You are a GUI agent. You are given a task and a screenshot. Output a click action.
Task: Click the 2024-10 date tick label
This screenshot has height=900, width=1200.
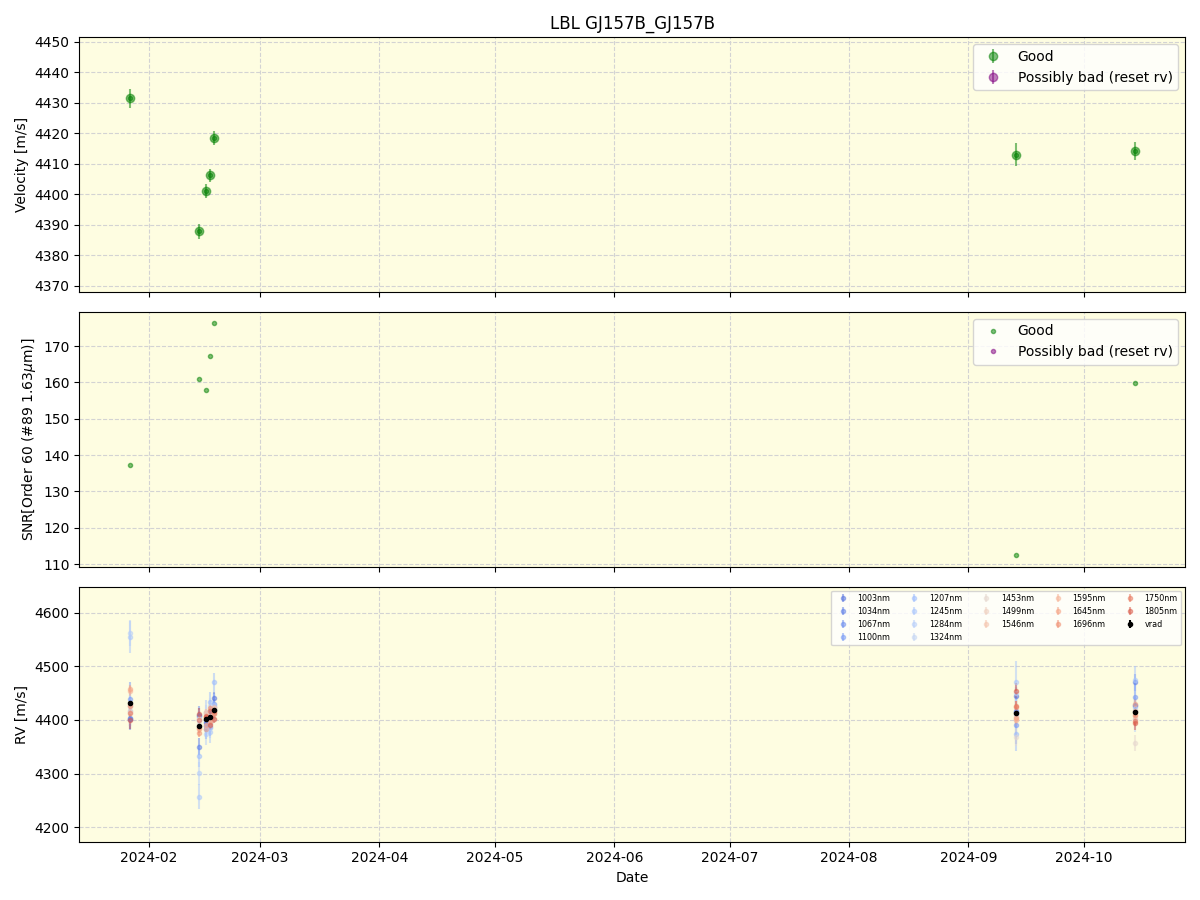point(1084,857)
